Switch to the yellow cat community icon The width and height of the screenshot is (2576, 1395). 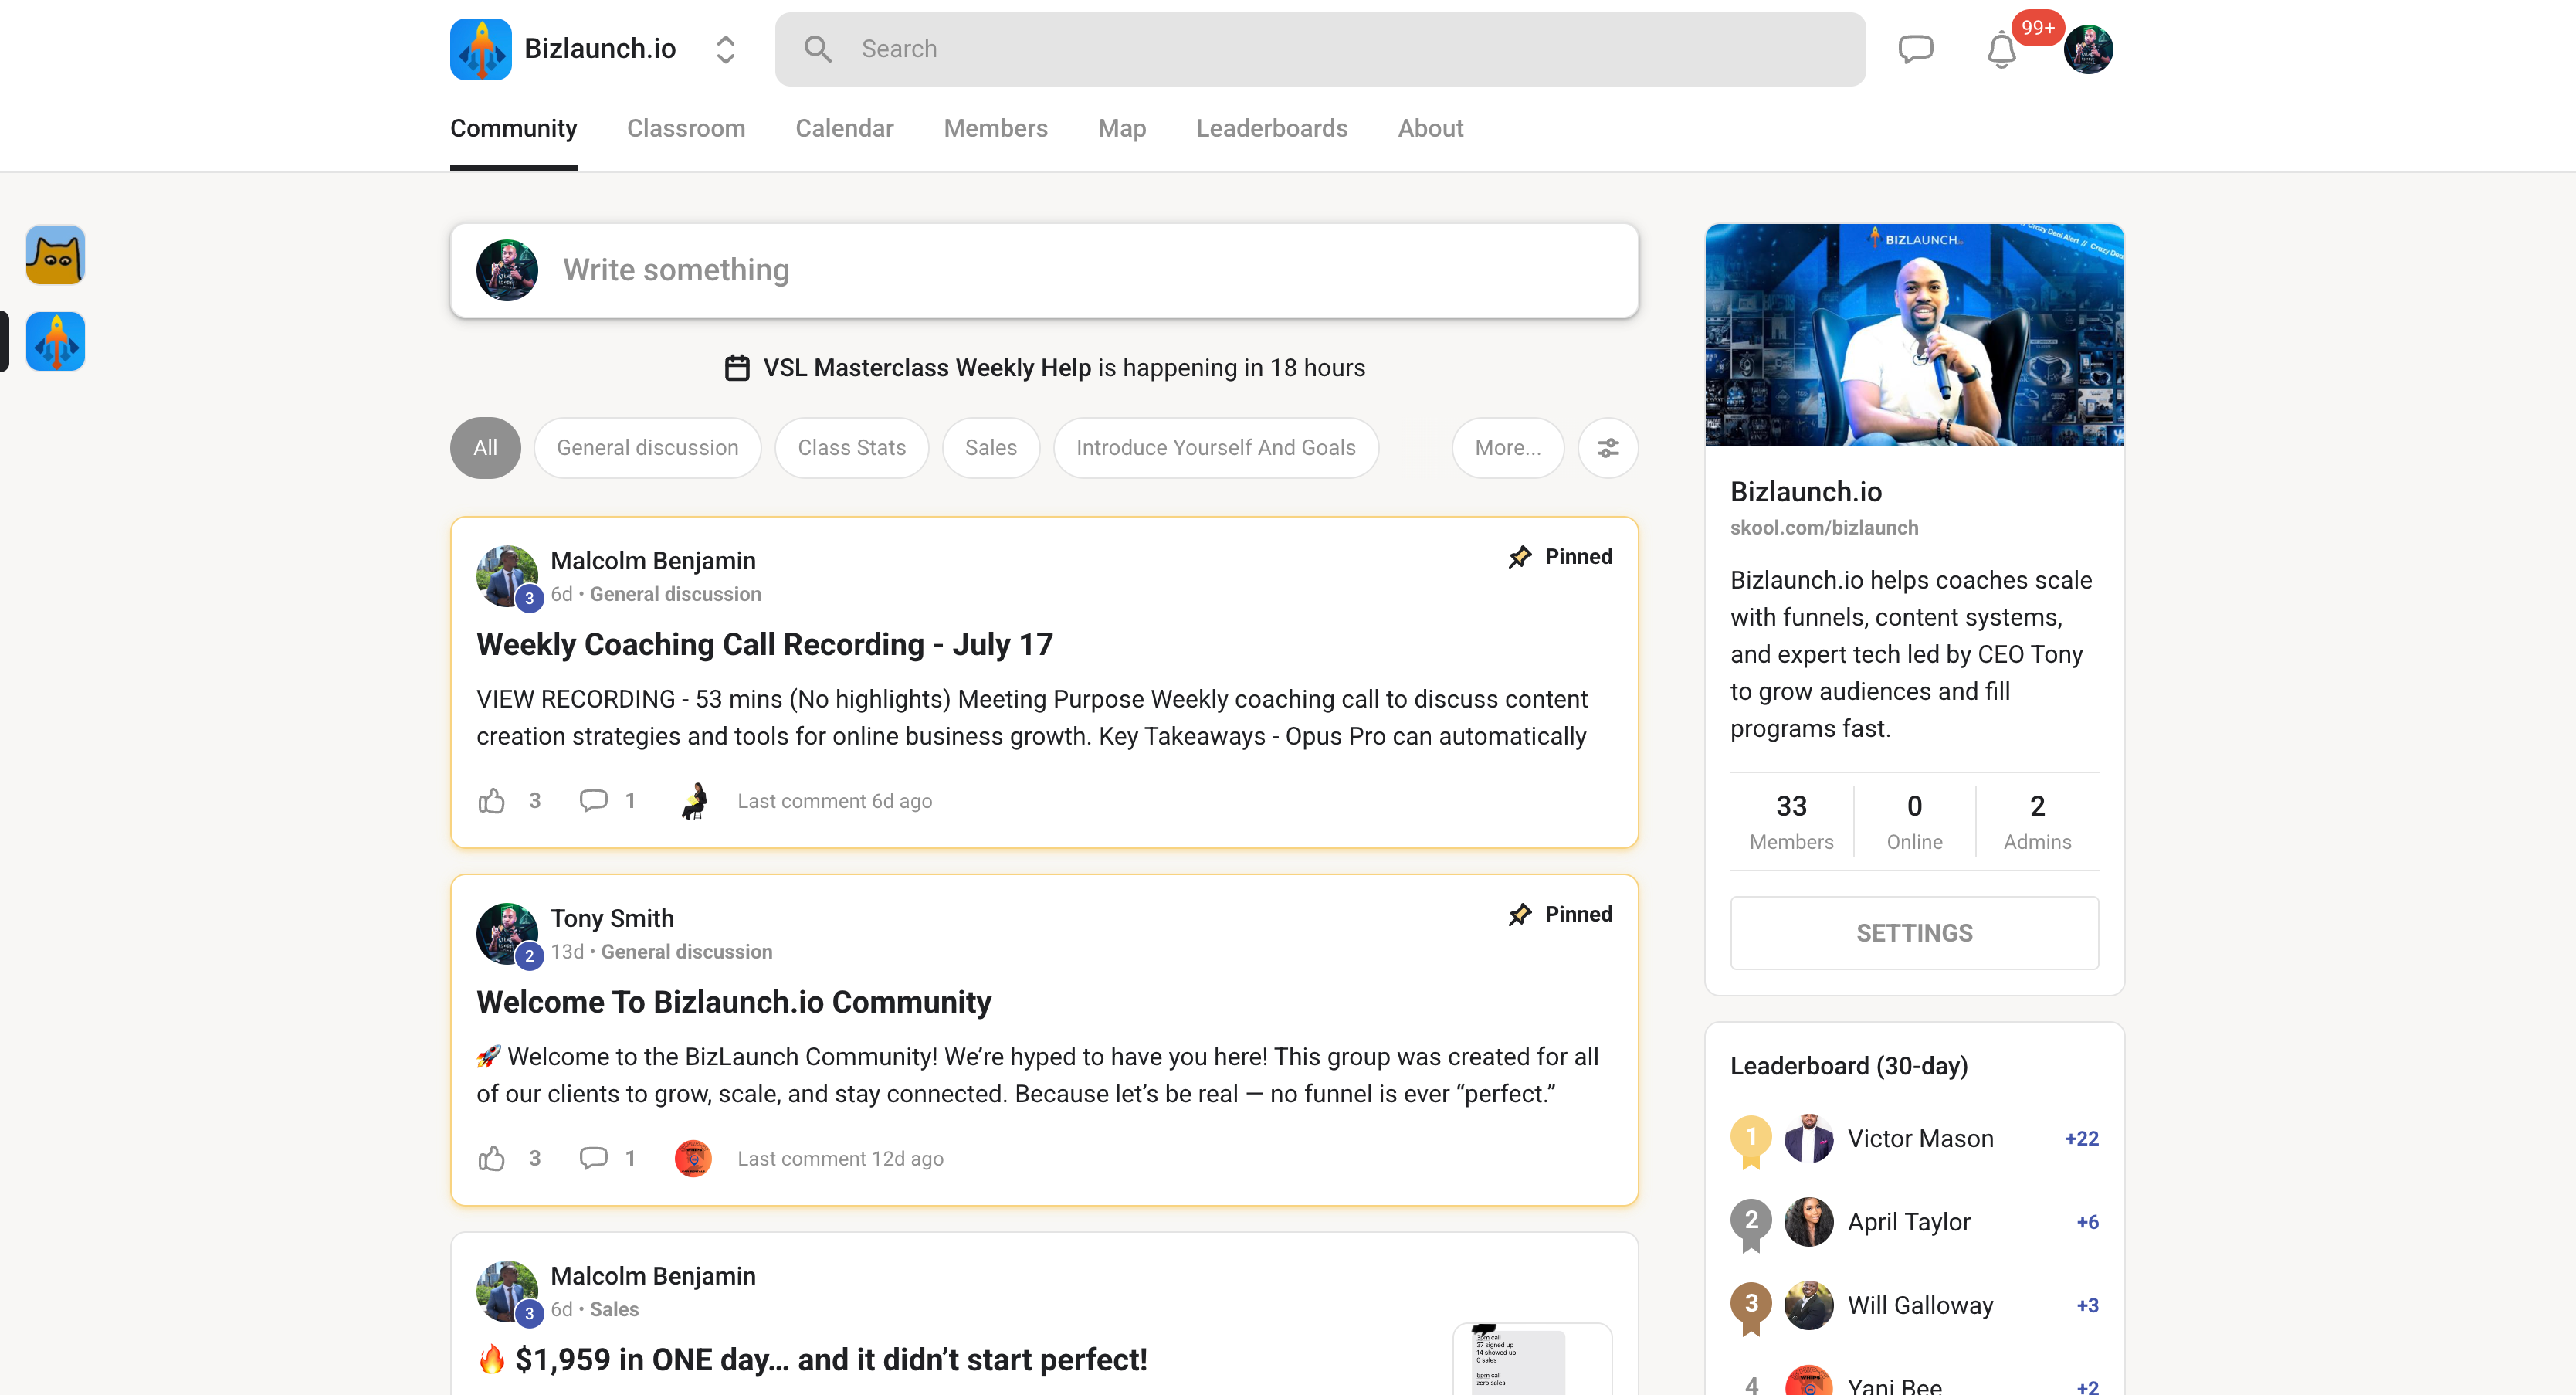[55, 255]
